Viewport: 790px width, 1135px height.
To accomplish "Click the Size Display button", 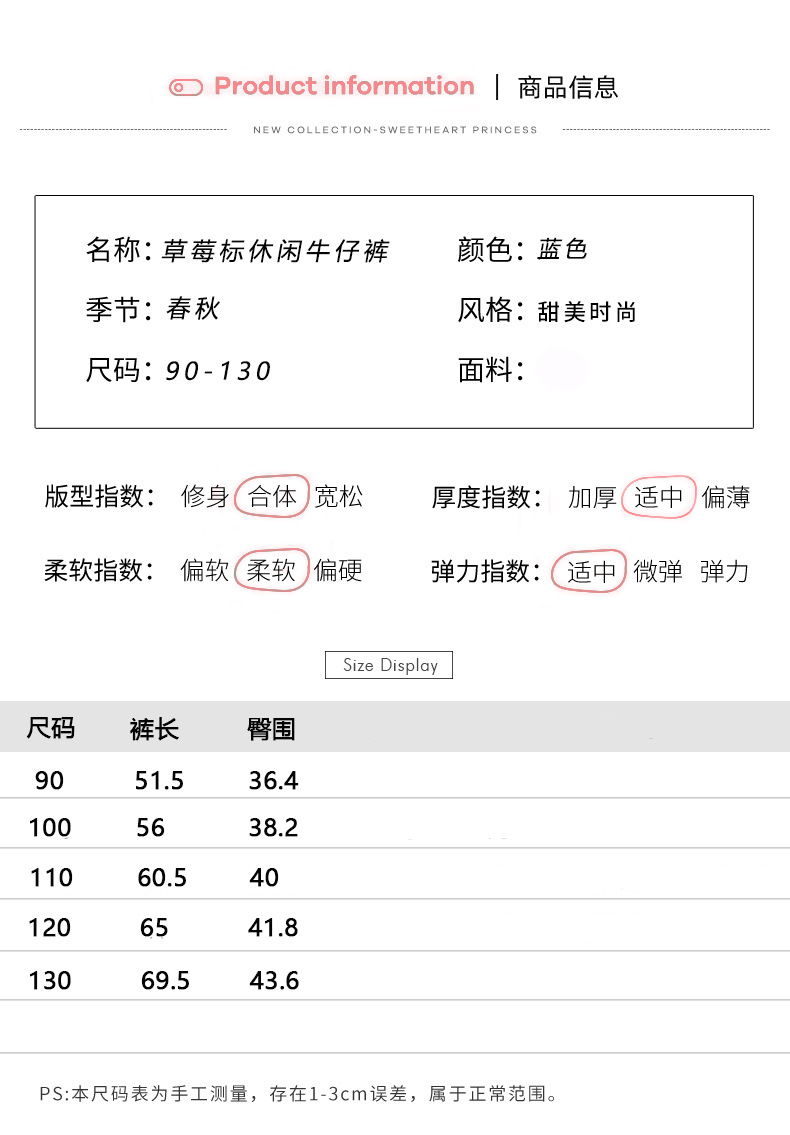I will (x=389, y=665).
